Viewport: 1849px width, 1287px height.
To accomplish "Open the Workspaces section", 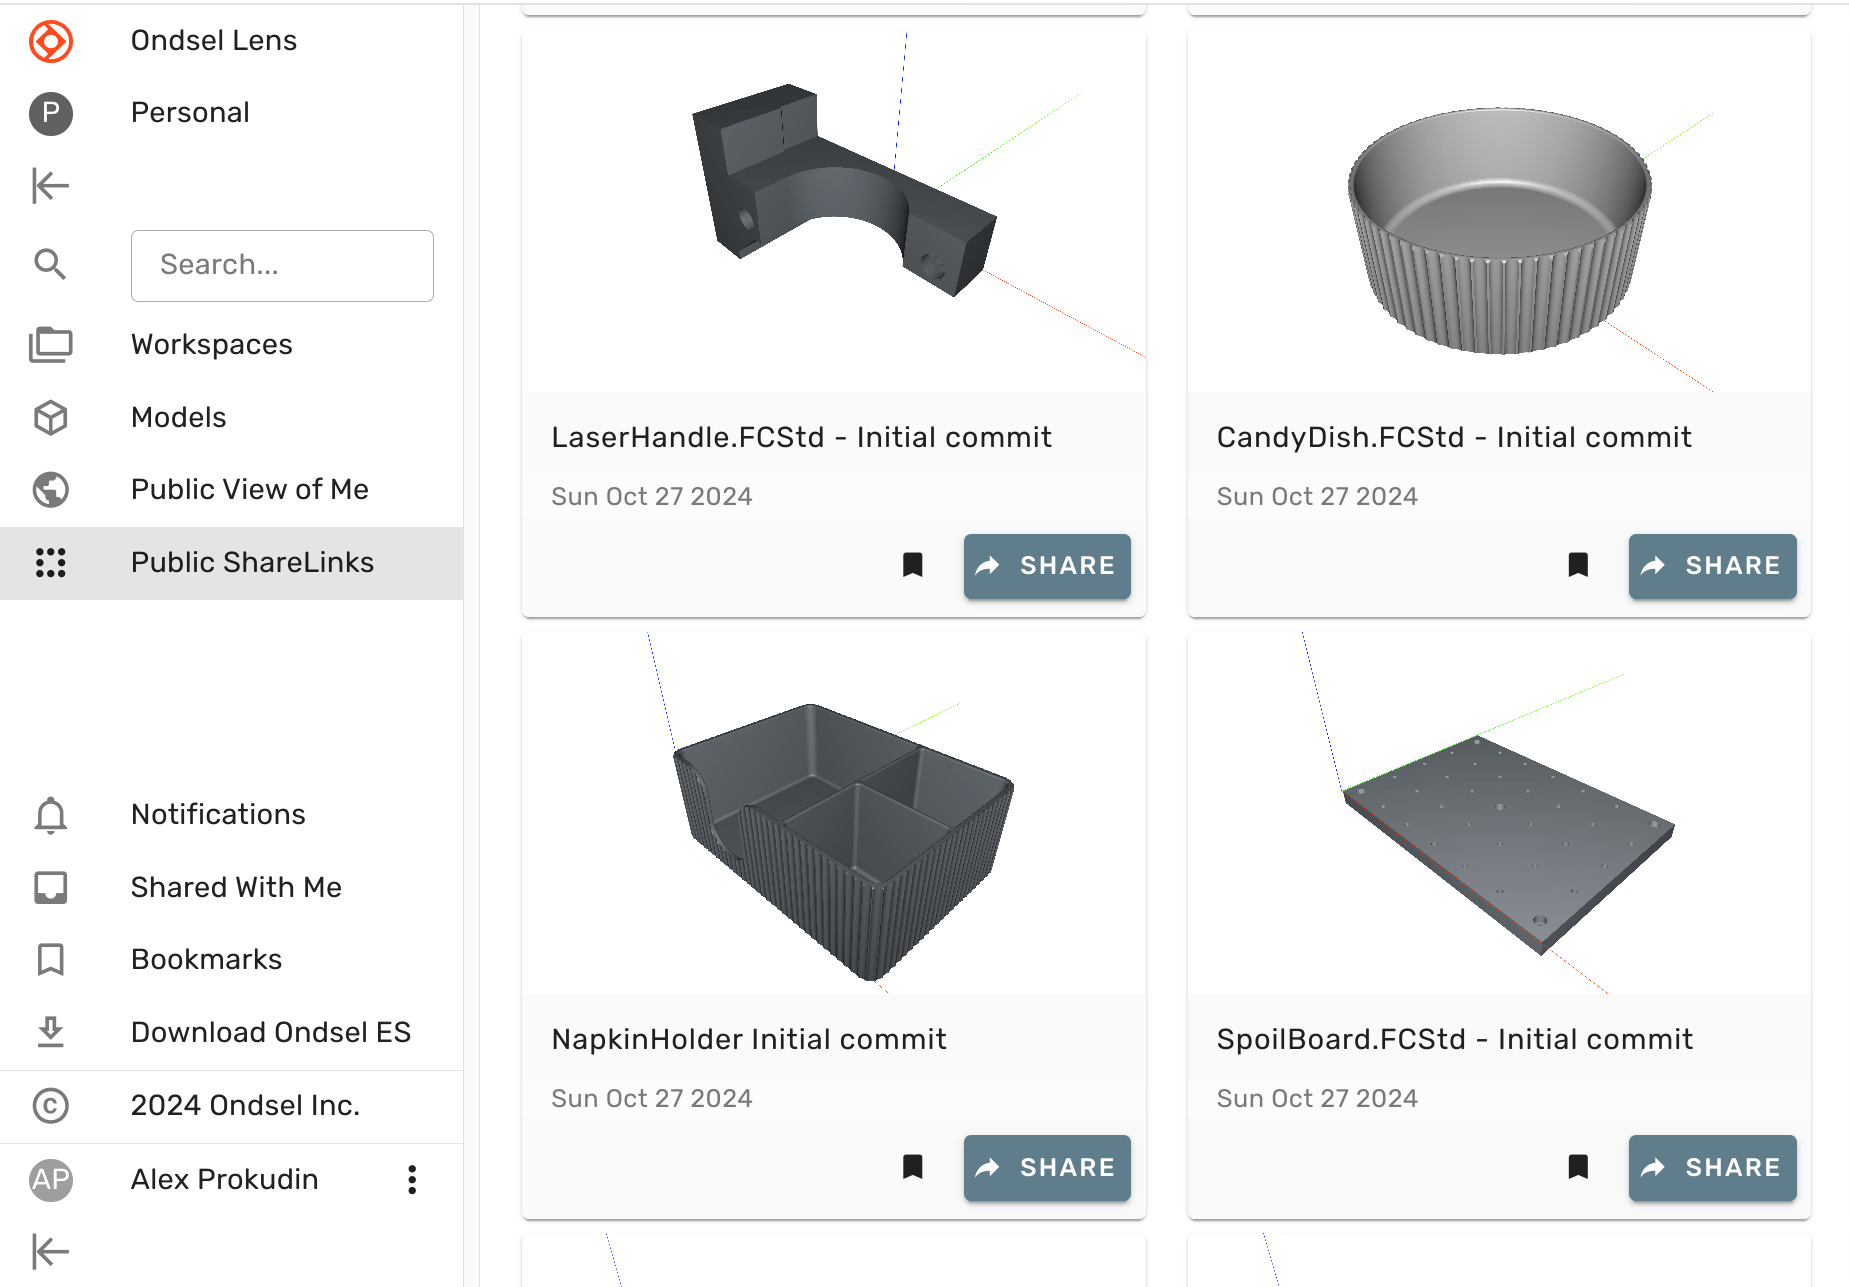I will click(x=211, y=345).
